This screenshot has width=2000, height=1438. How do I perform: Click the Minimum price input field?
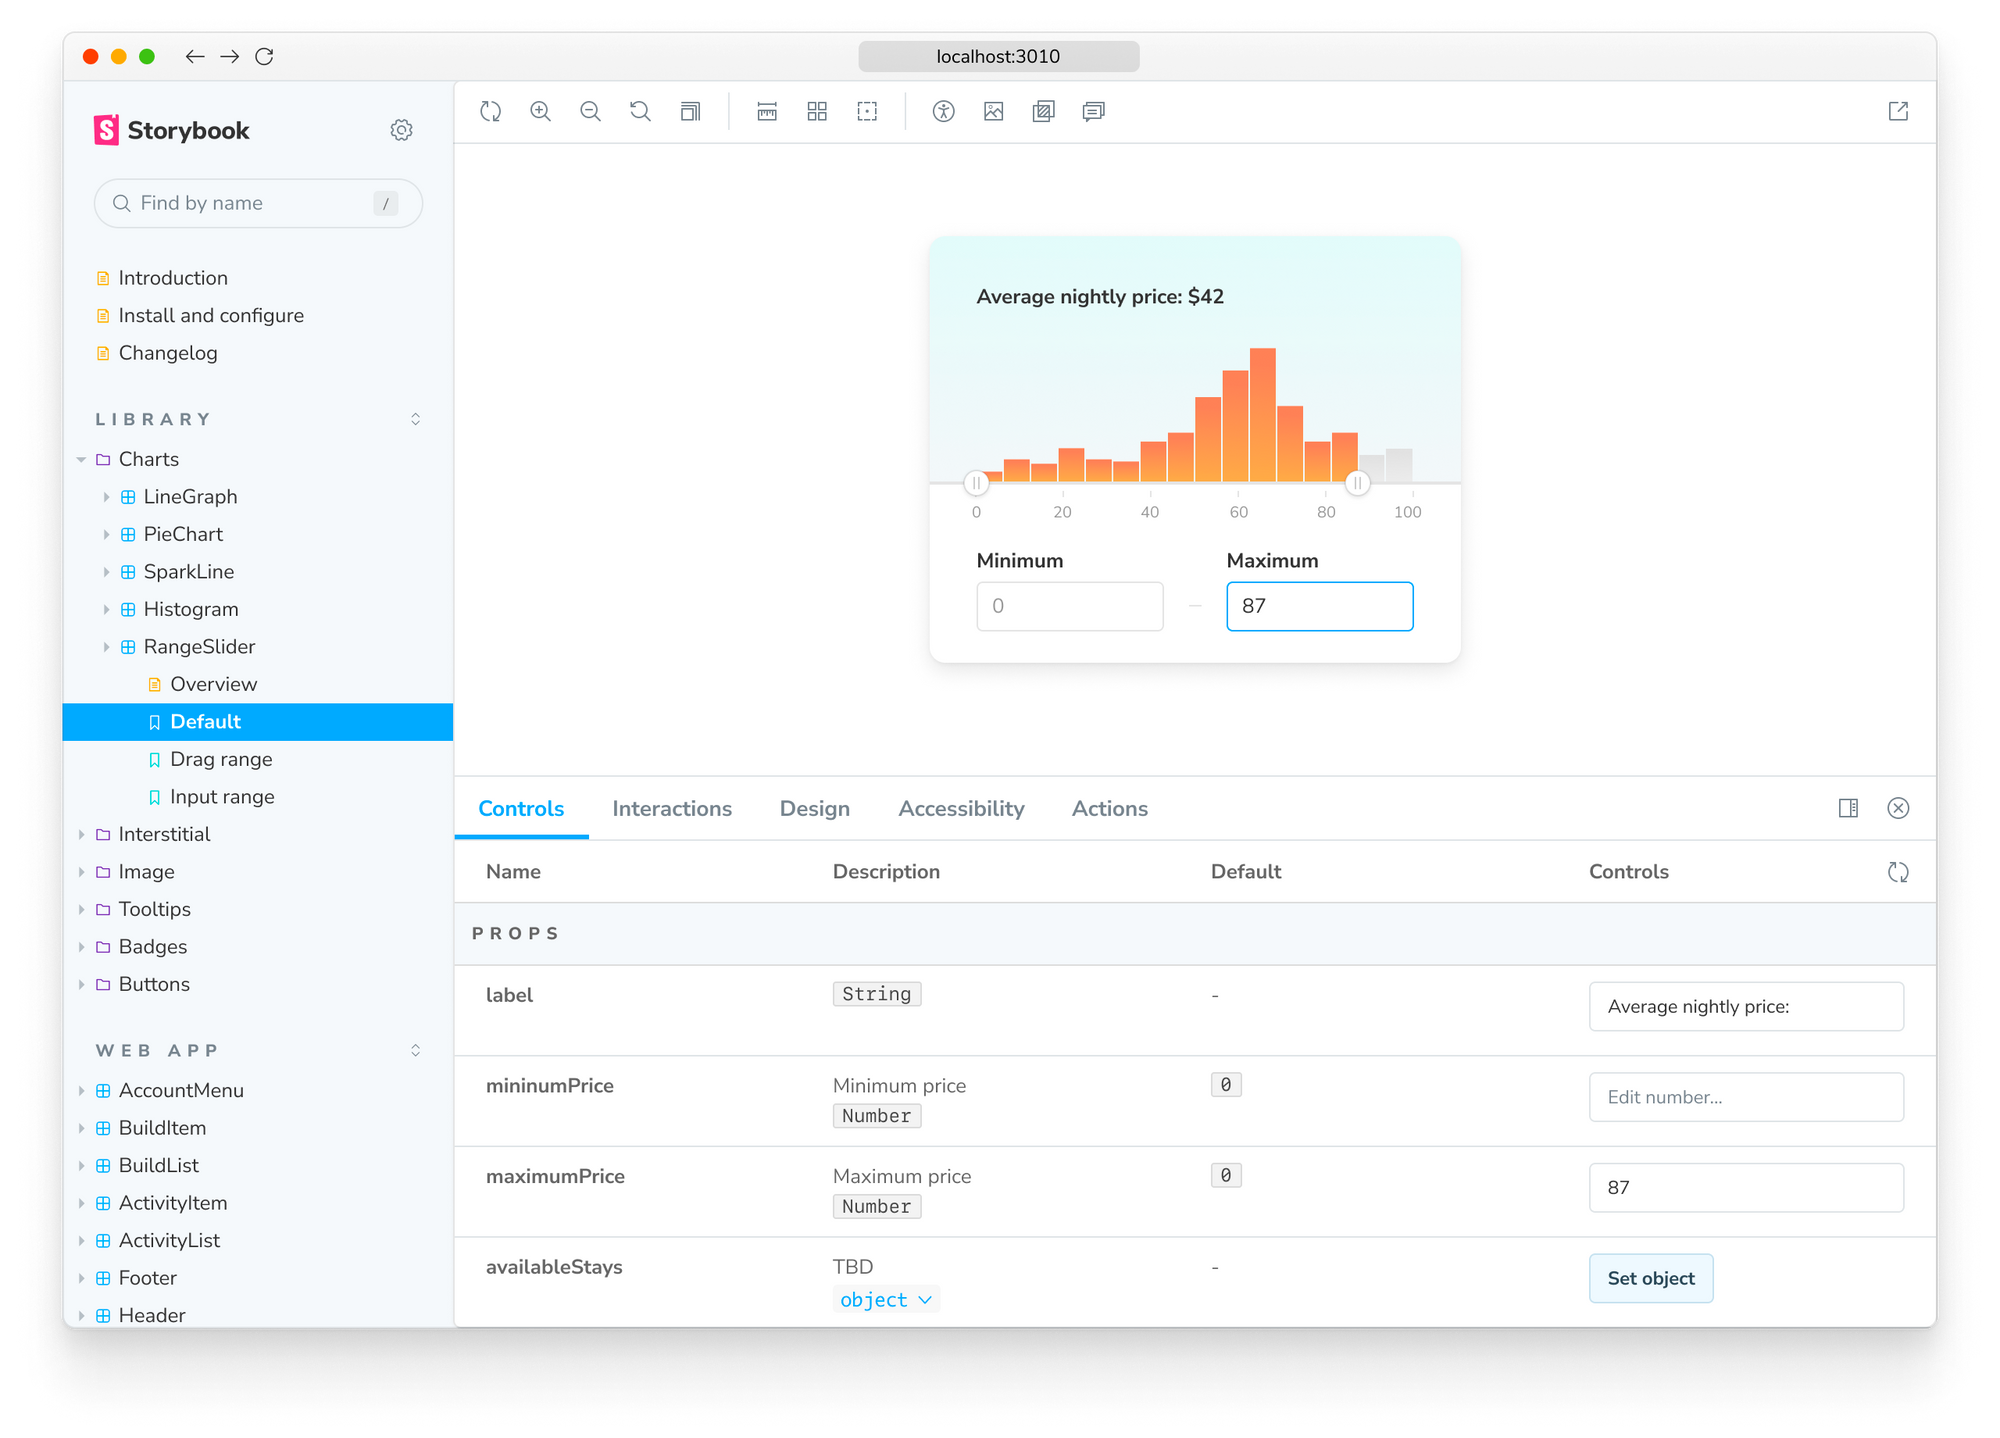[x=1069, y=606]
